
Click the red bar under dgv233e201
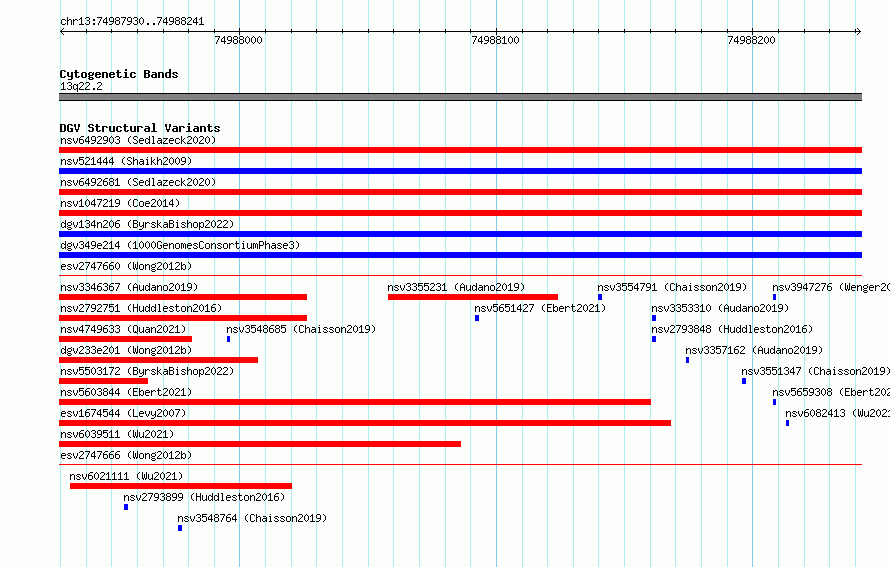(x=158, y=360)
